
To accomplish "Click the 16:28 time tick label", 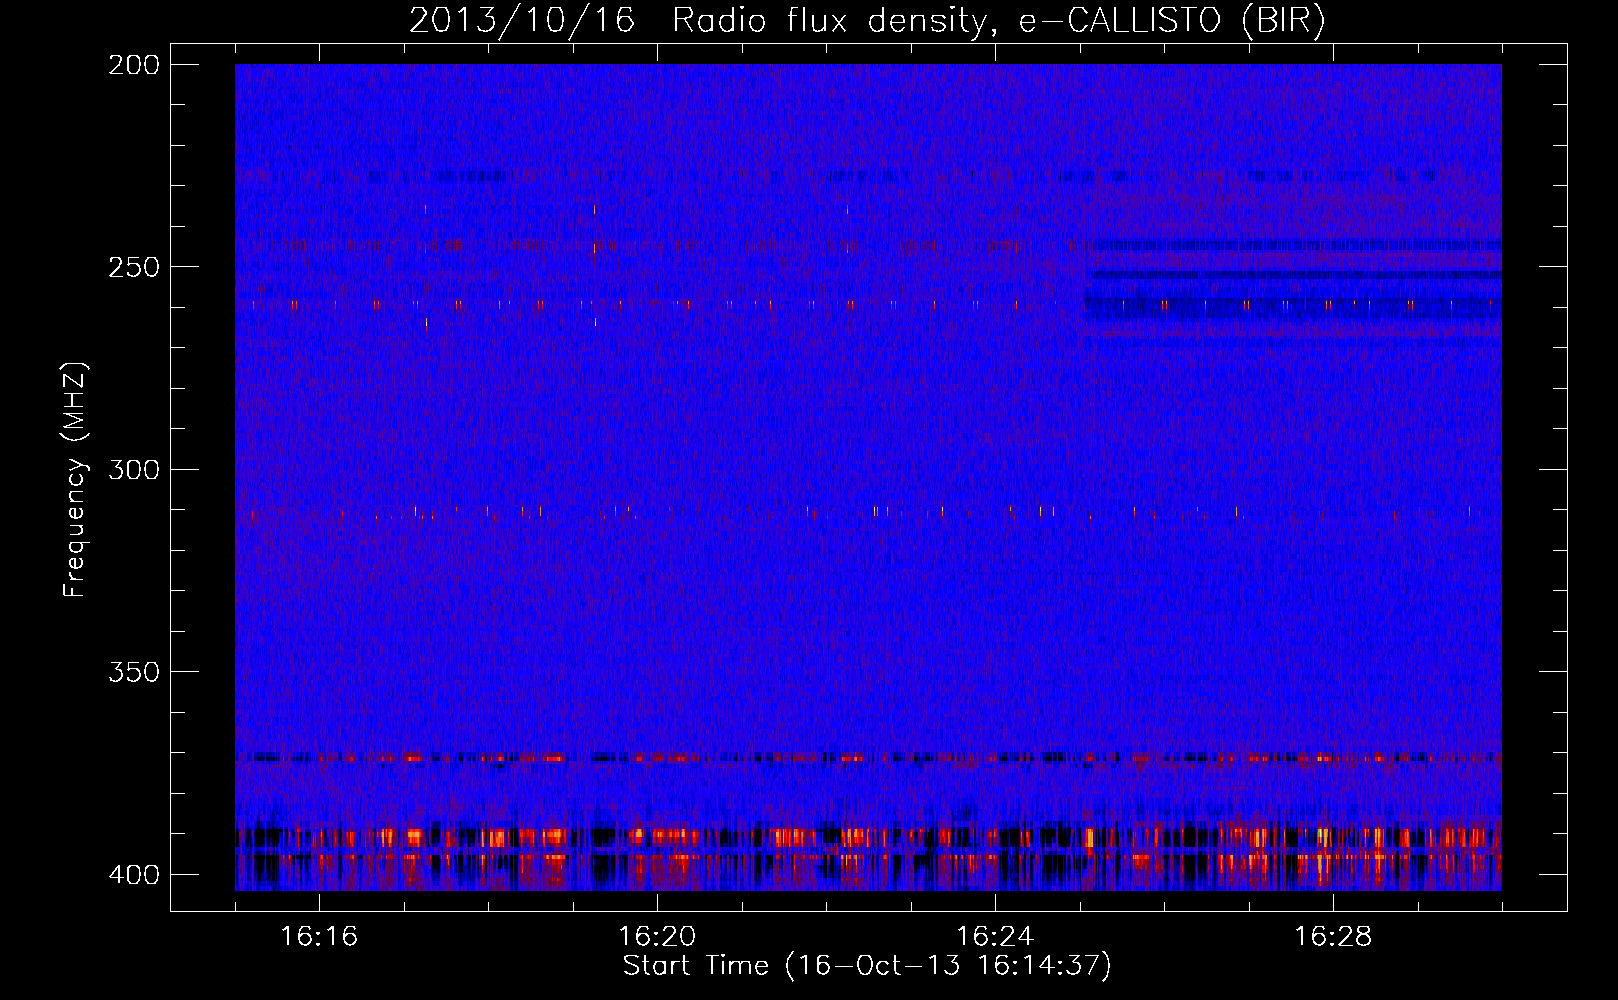I will 1333,936.
